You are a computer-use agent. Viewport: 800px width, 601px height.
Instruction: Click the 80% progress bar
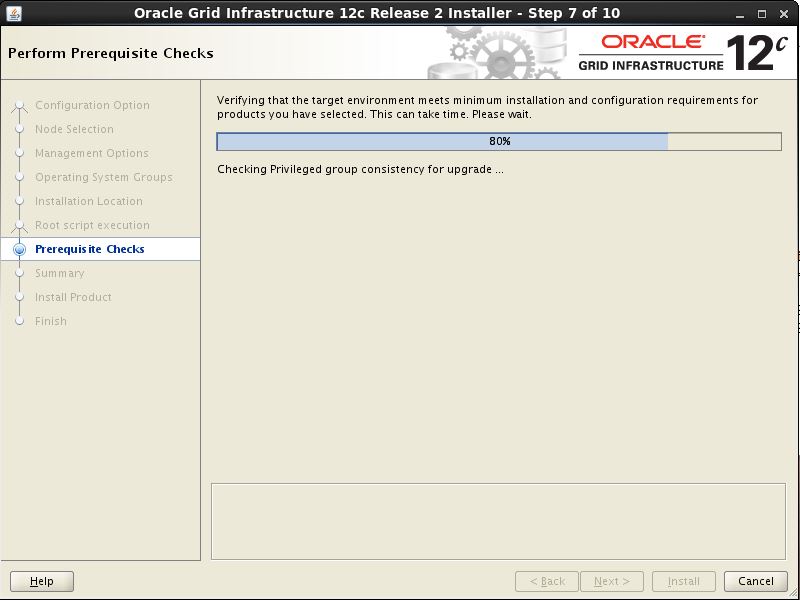point(499,141)
